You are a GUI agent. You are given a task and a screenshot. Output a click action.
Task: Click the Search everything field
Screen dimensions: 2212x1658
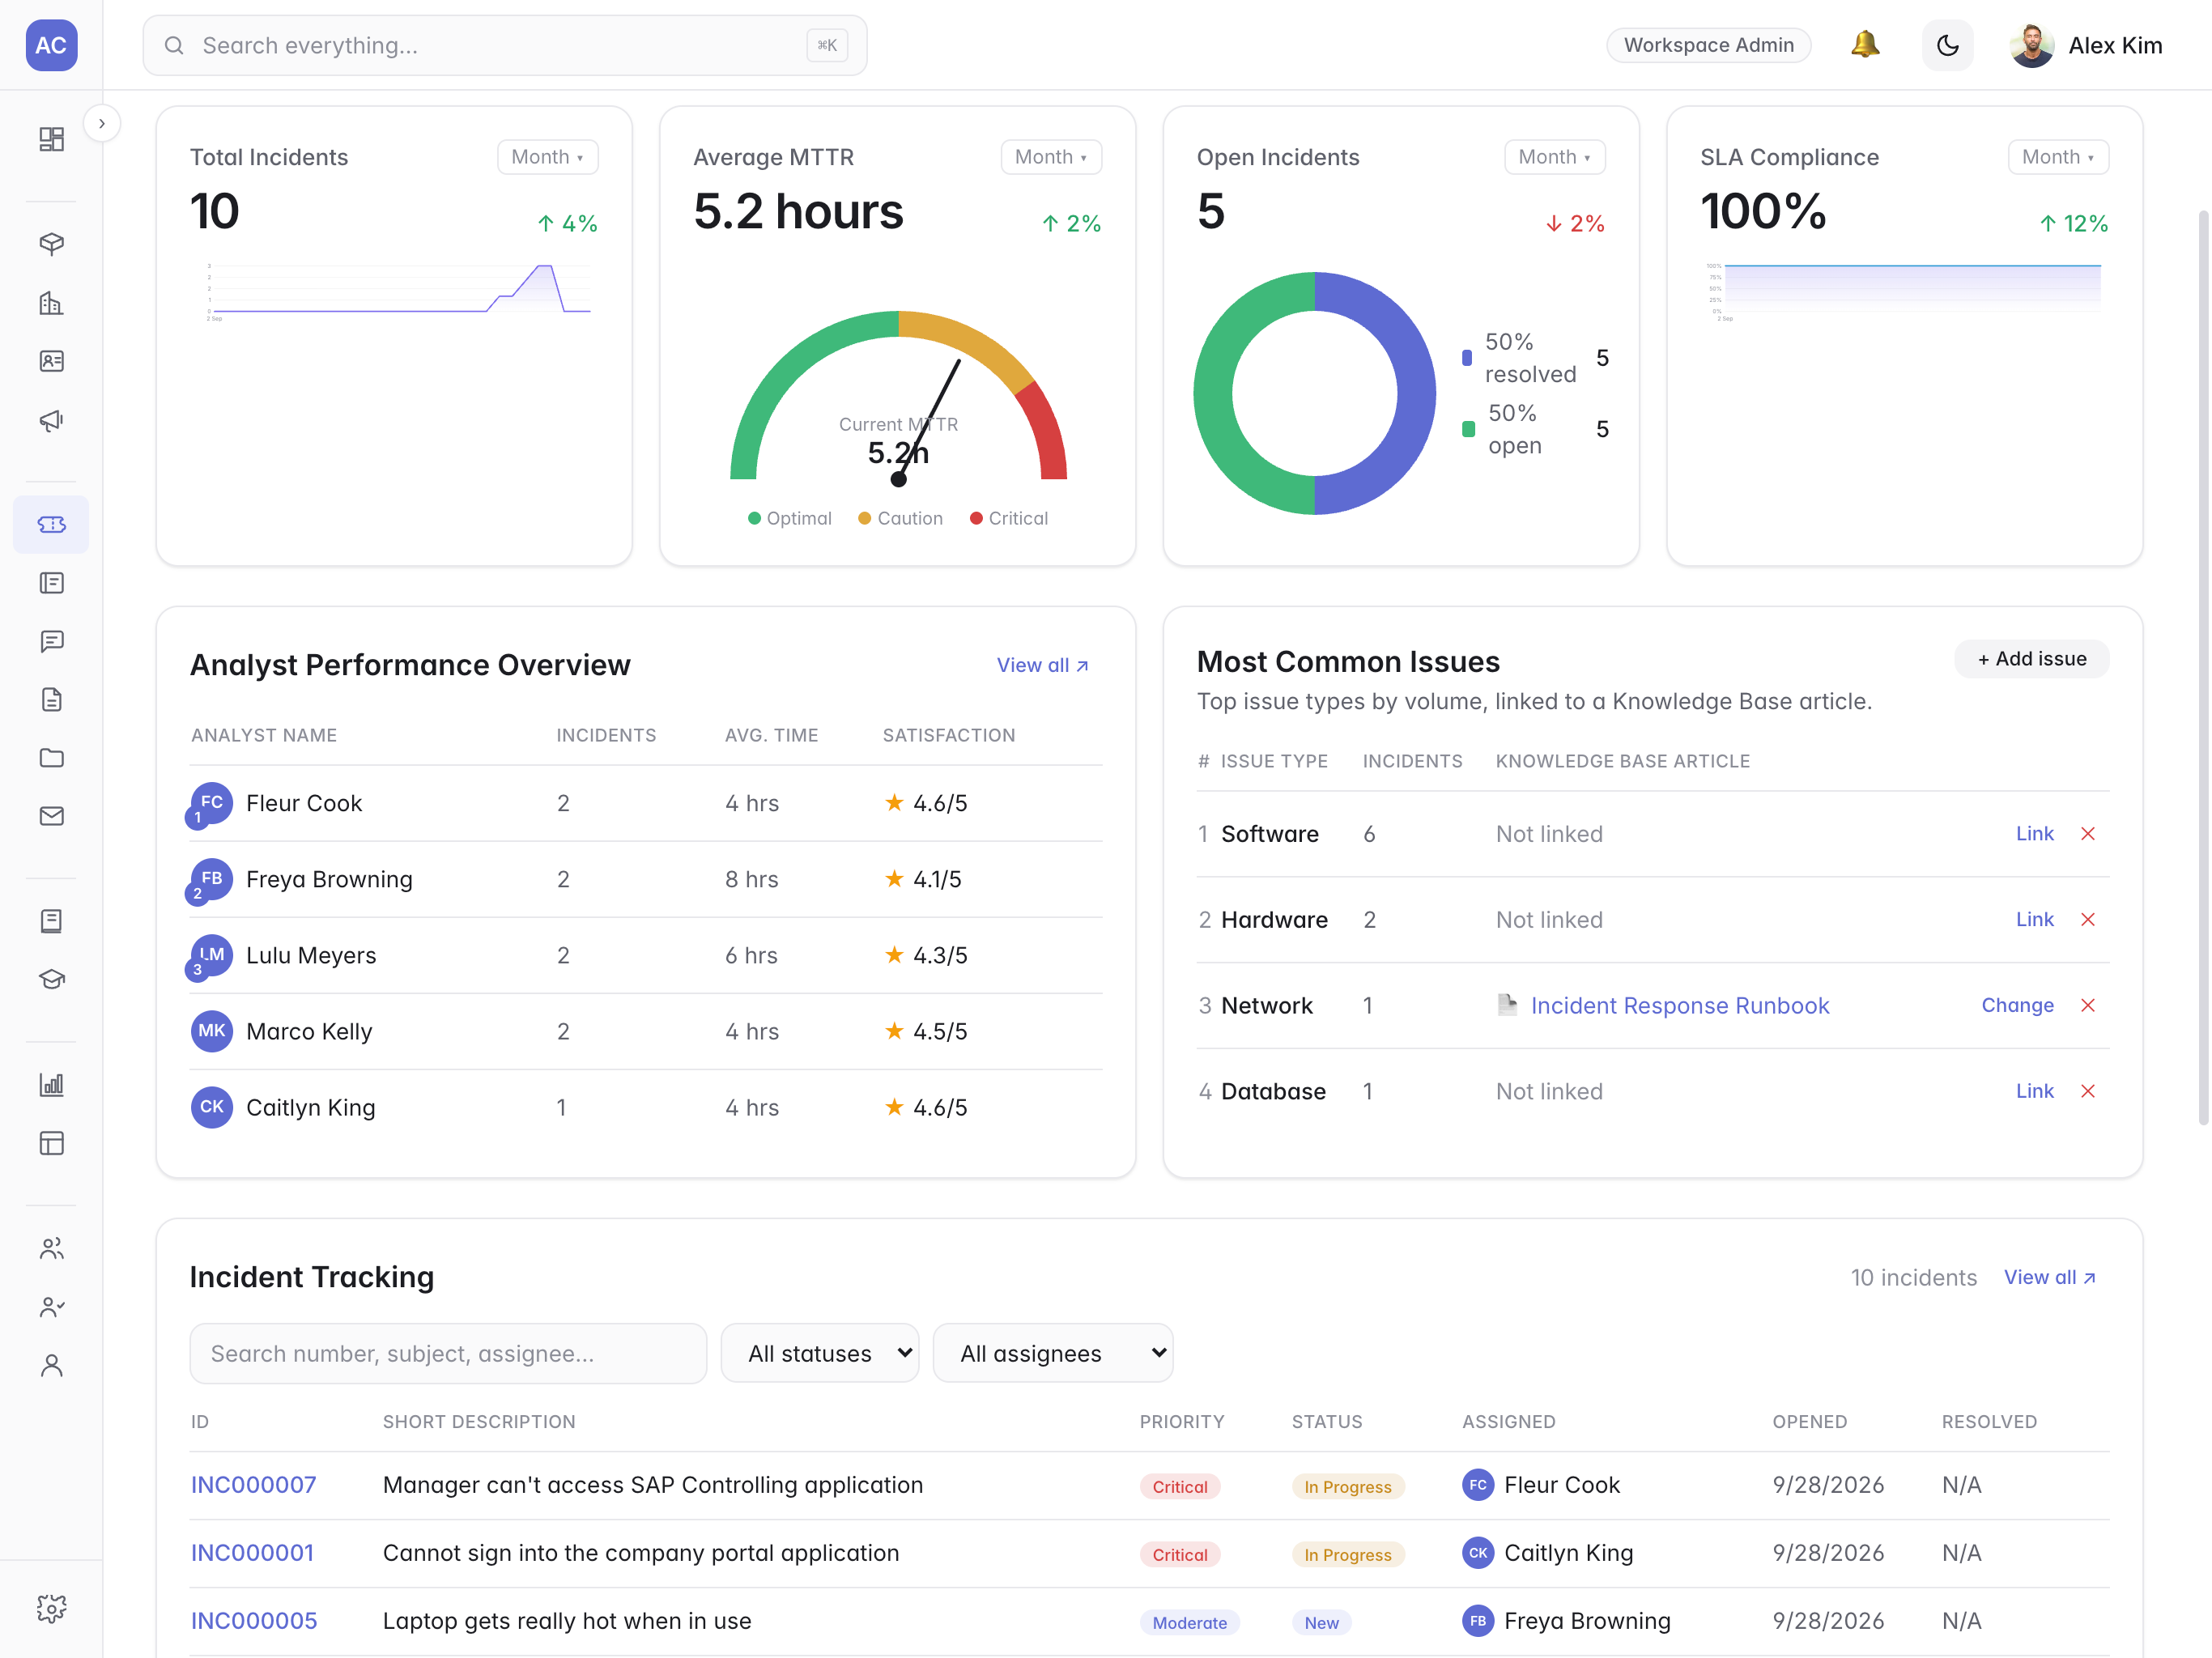(x=505, y=45)
